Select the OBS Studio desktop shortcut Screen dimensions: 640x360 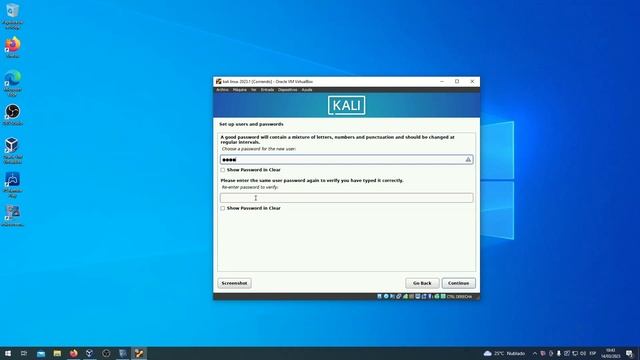coord(12,115)
